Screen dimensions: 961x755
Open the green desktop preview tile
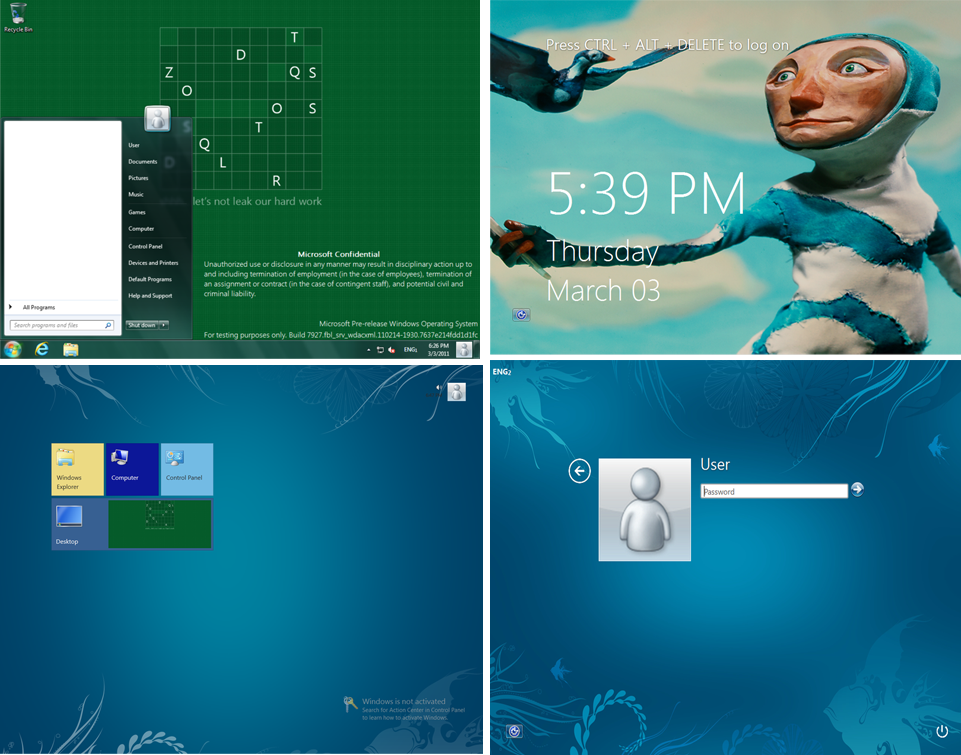pos(160,524)
